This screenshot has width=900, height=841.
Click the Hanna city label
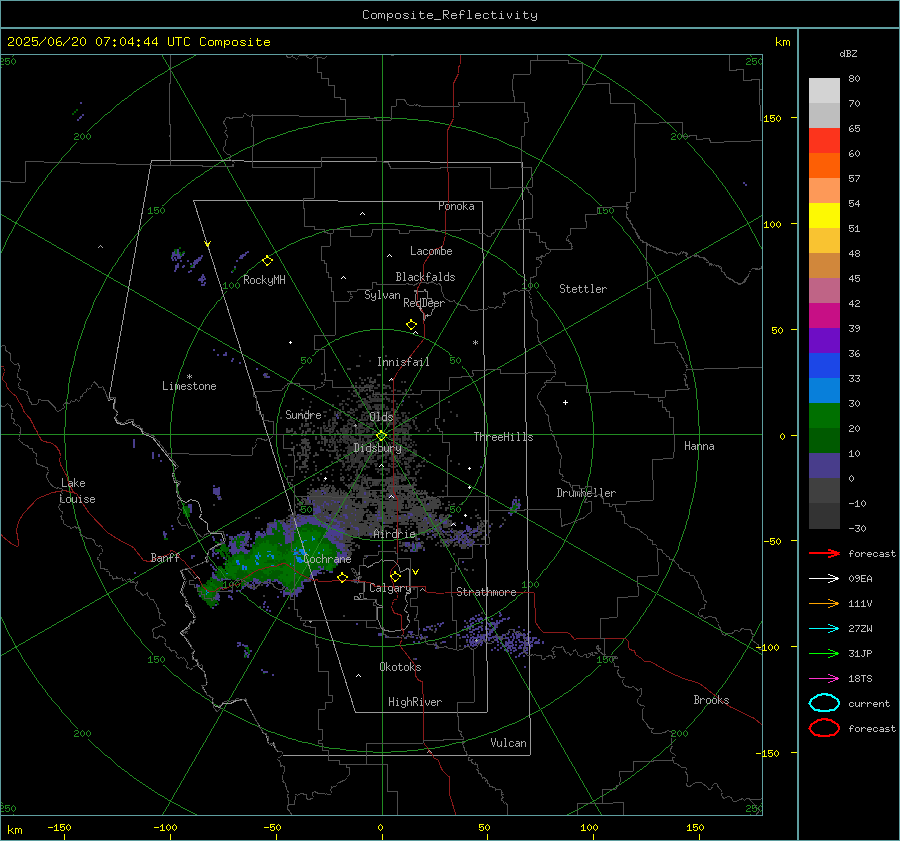click(699, 446)
